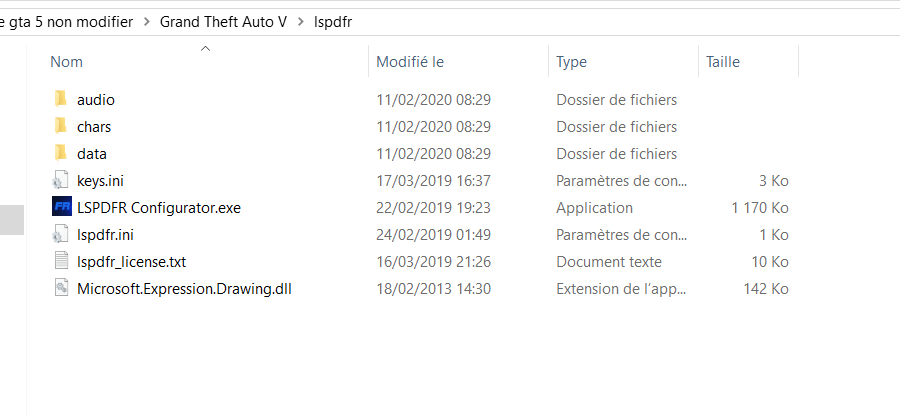This screenshot has width=900, height=417.
Task: Toggle sort direction arrow above Nom column
Action: 205,47
